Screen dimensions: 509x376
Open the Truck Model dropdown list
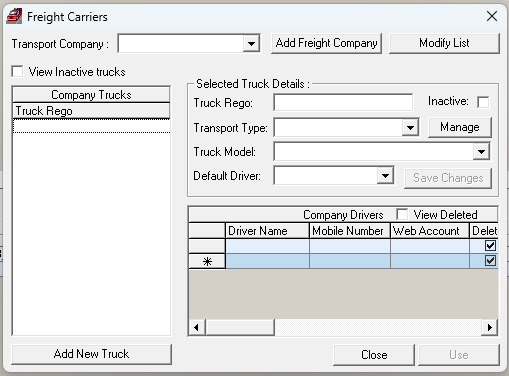(481, 152)
